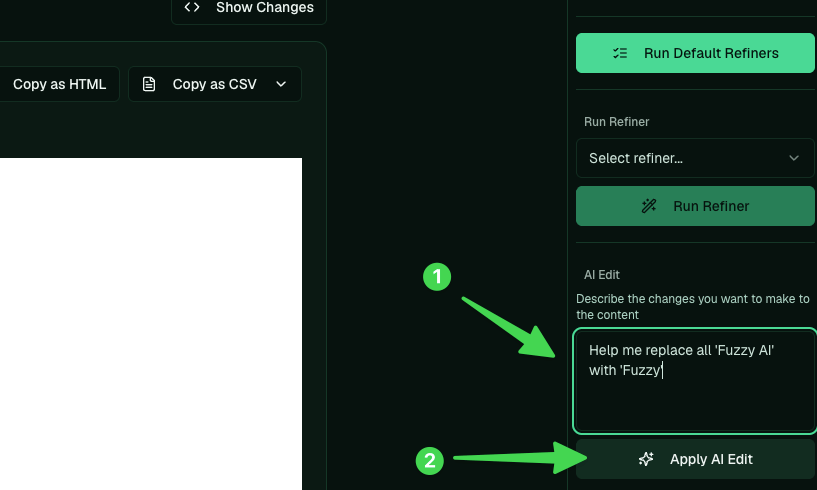Focus the AI Edit description text box
This screenshot has height=490, width=817.
click(695, 381)
